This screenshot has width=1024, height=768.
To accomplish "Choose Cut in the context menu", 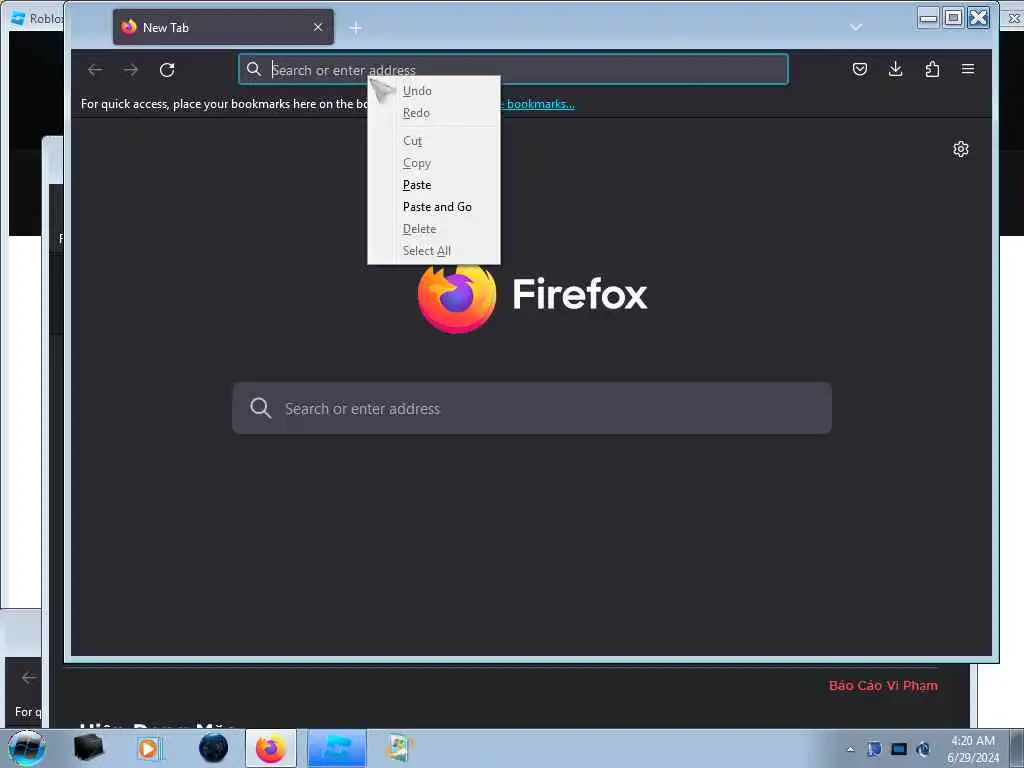I will (x=434, y=141).
